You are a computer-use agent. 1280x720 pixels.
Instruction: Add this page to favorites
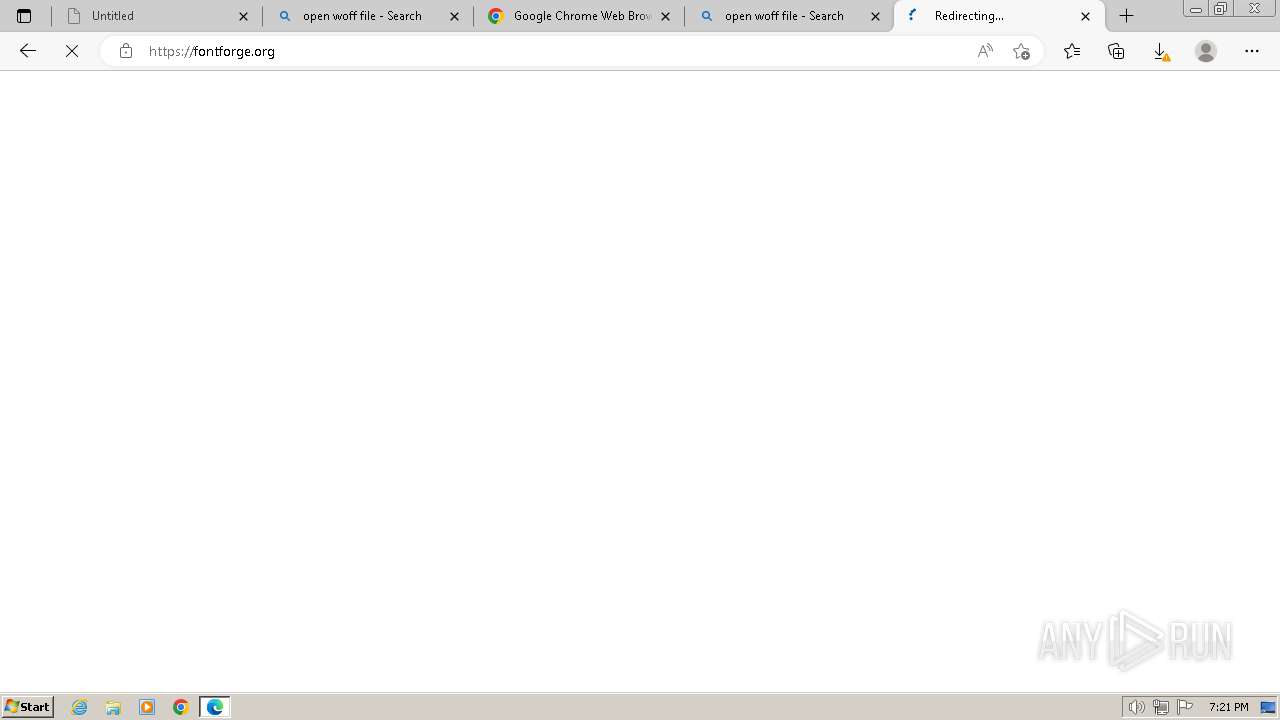point(1021,51)
